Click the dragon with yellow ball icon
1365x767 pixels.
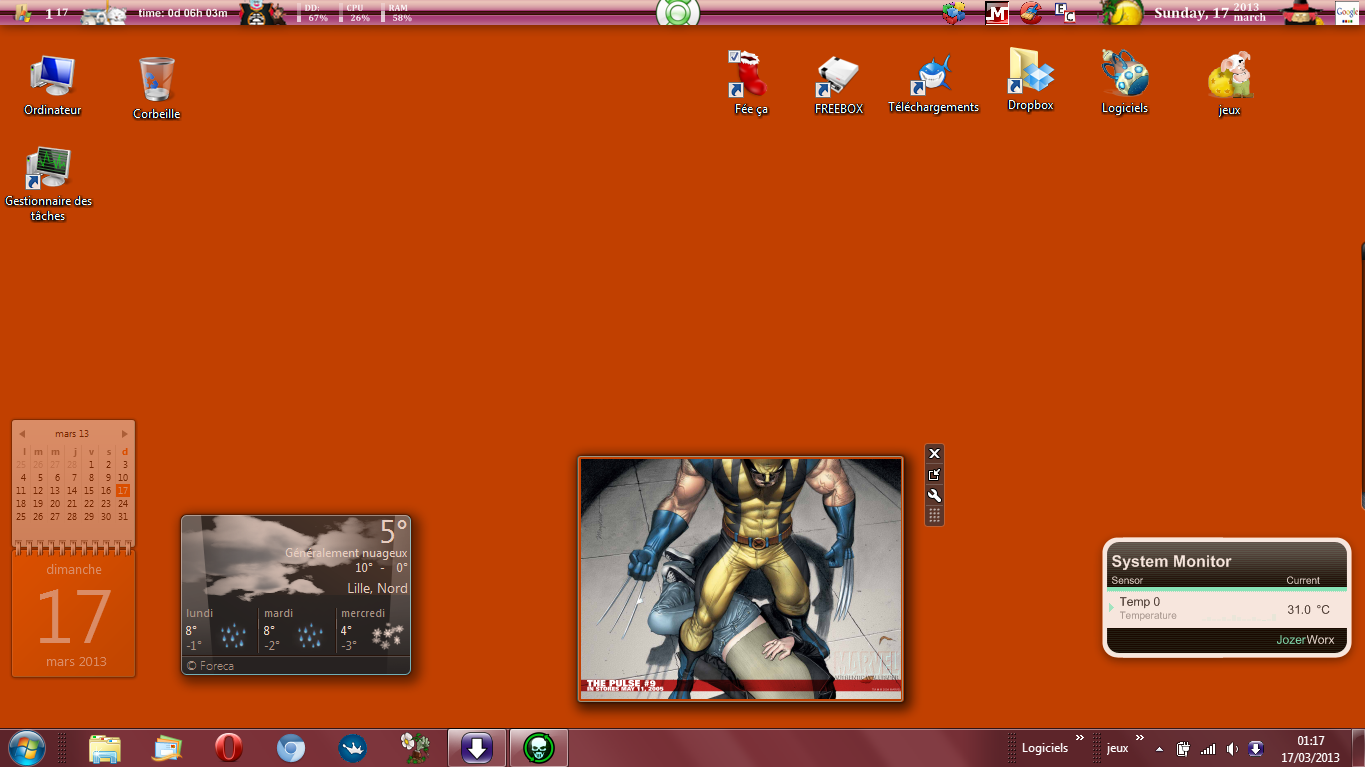click(x=1122, y=13)
